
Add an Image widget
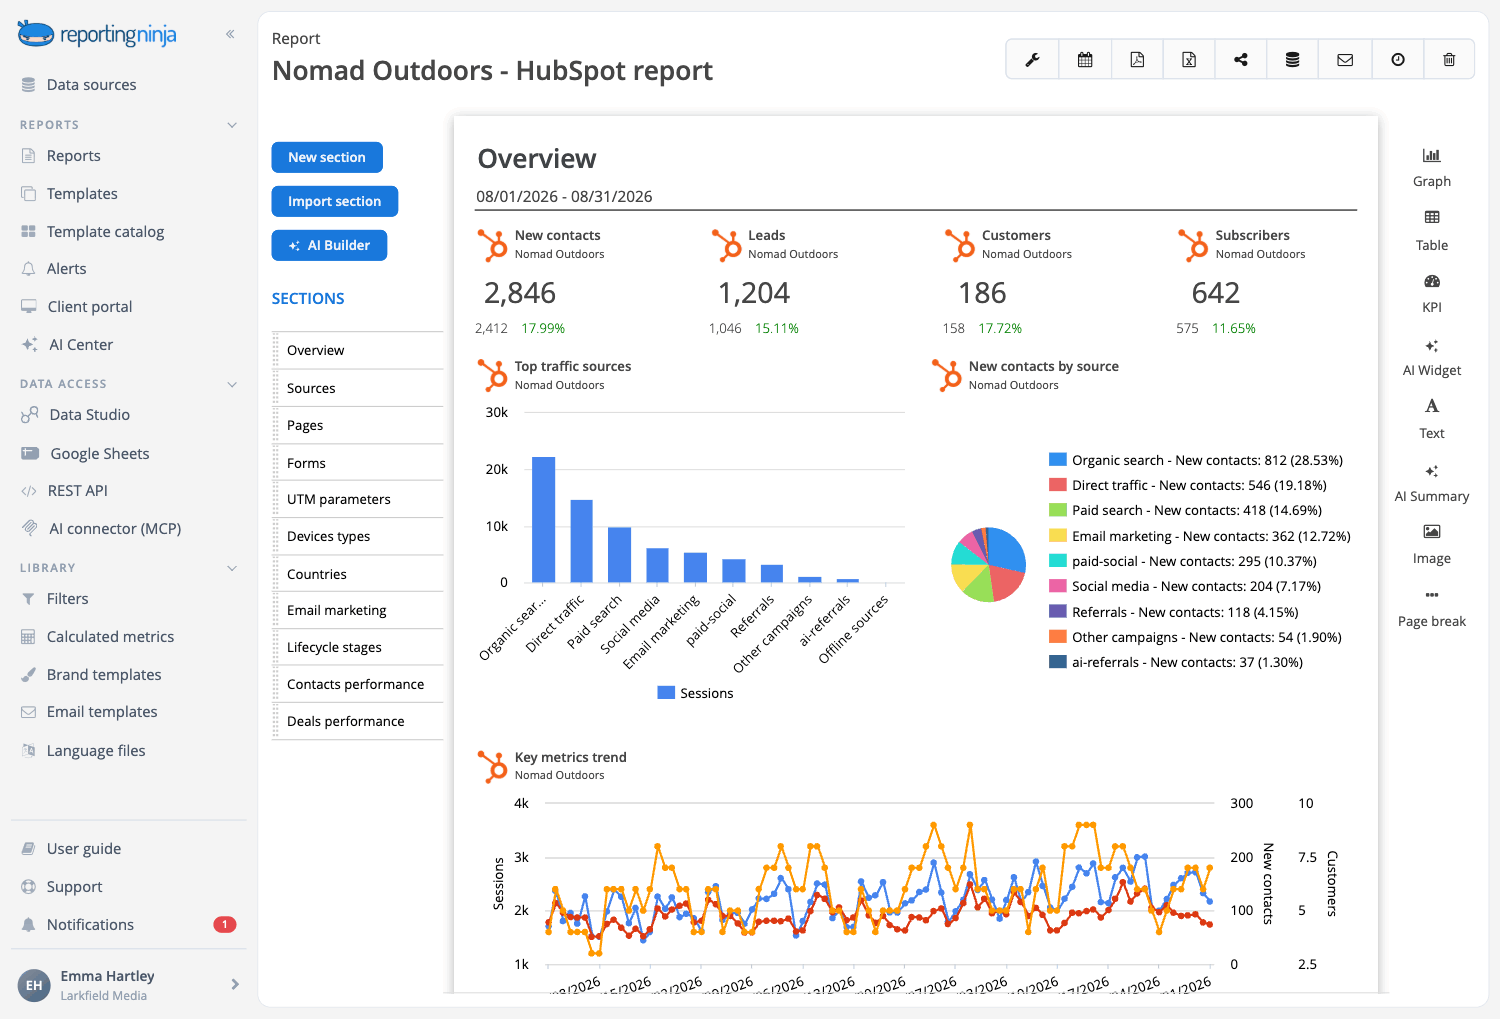click(1432, 545)
